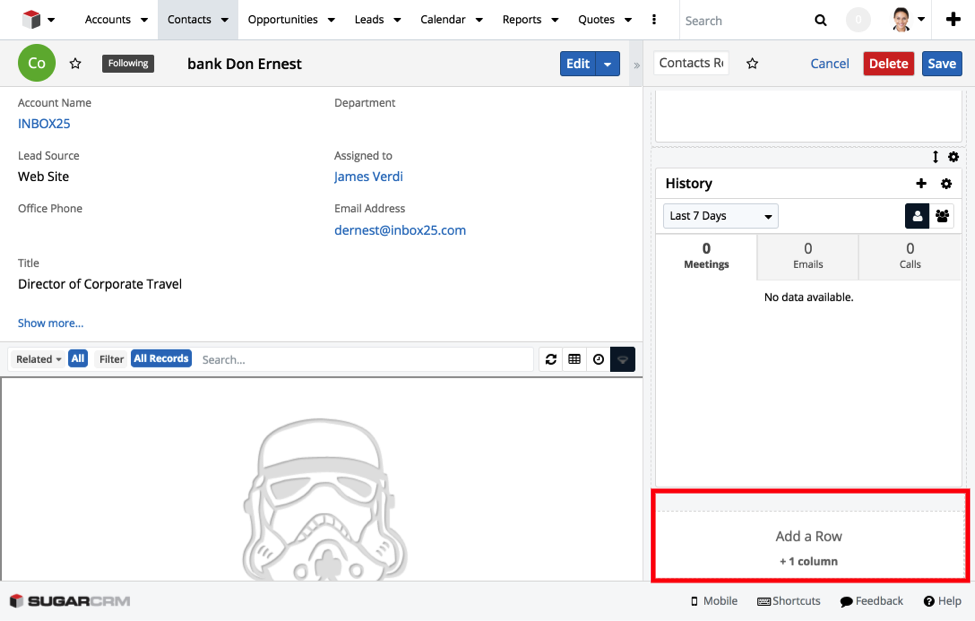Open the Related subpanel dropdown
This screenshot has width=975, height=621.
point(39,359)
